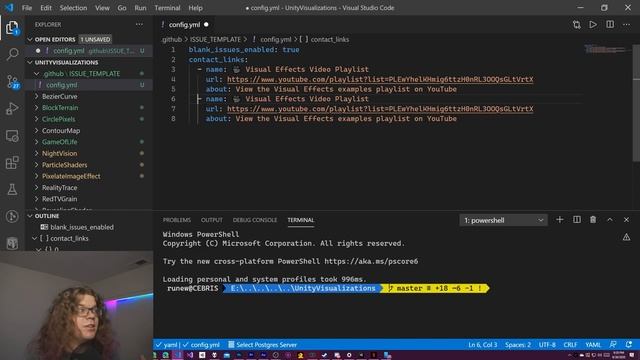Viewport: 640px width, 360px height.
Task: Expand the CirclePixels folder
Action: click(37, 119)
